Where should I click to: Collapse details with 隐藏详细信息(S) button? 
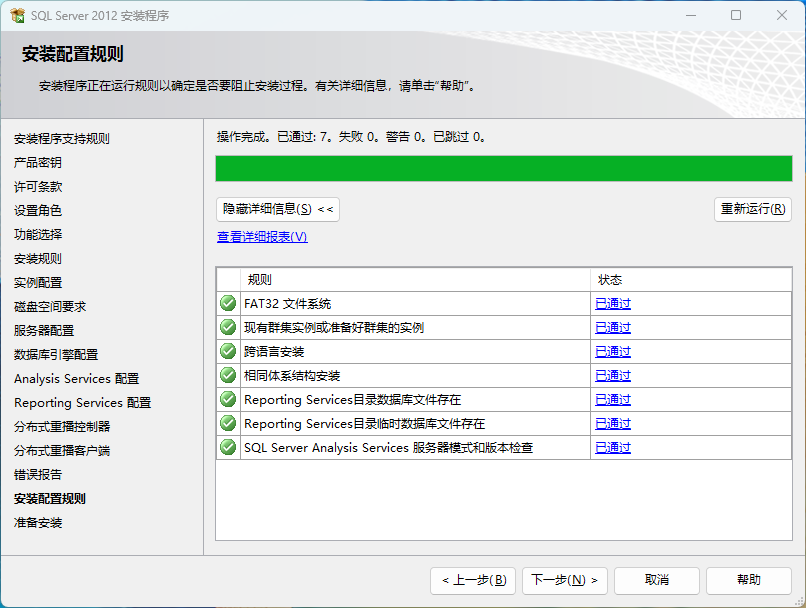(x=278, y=209)
